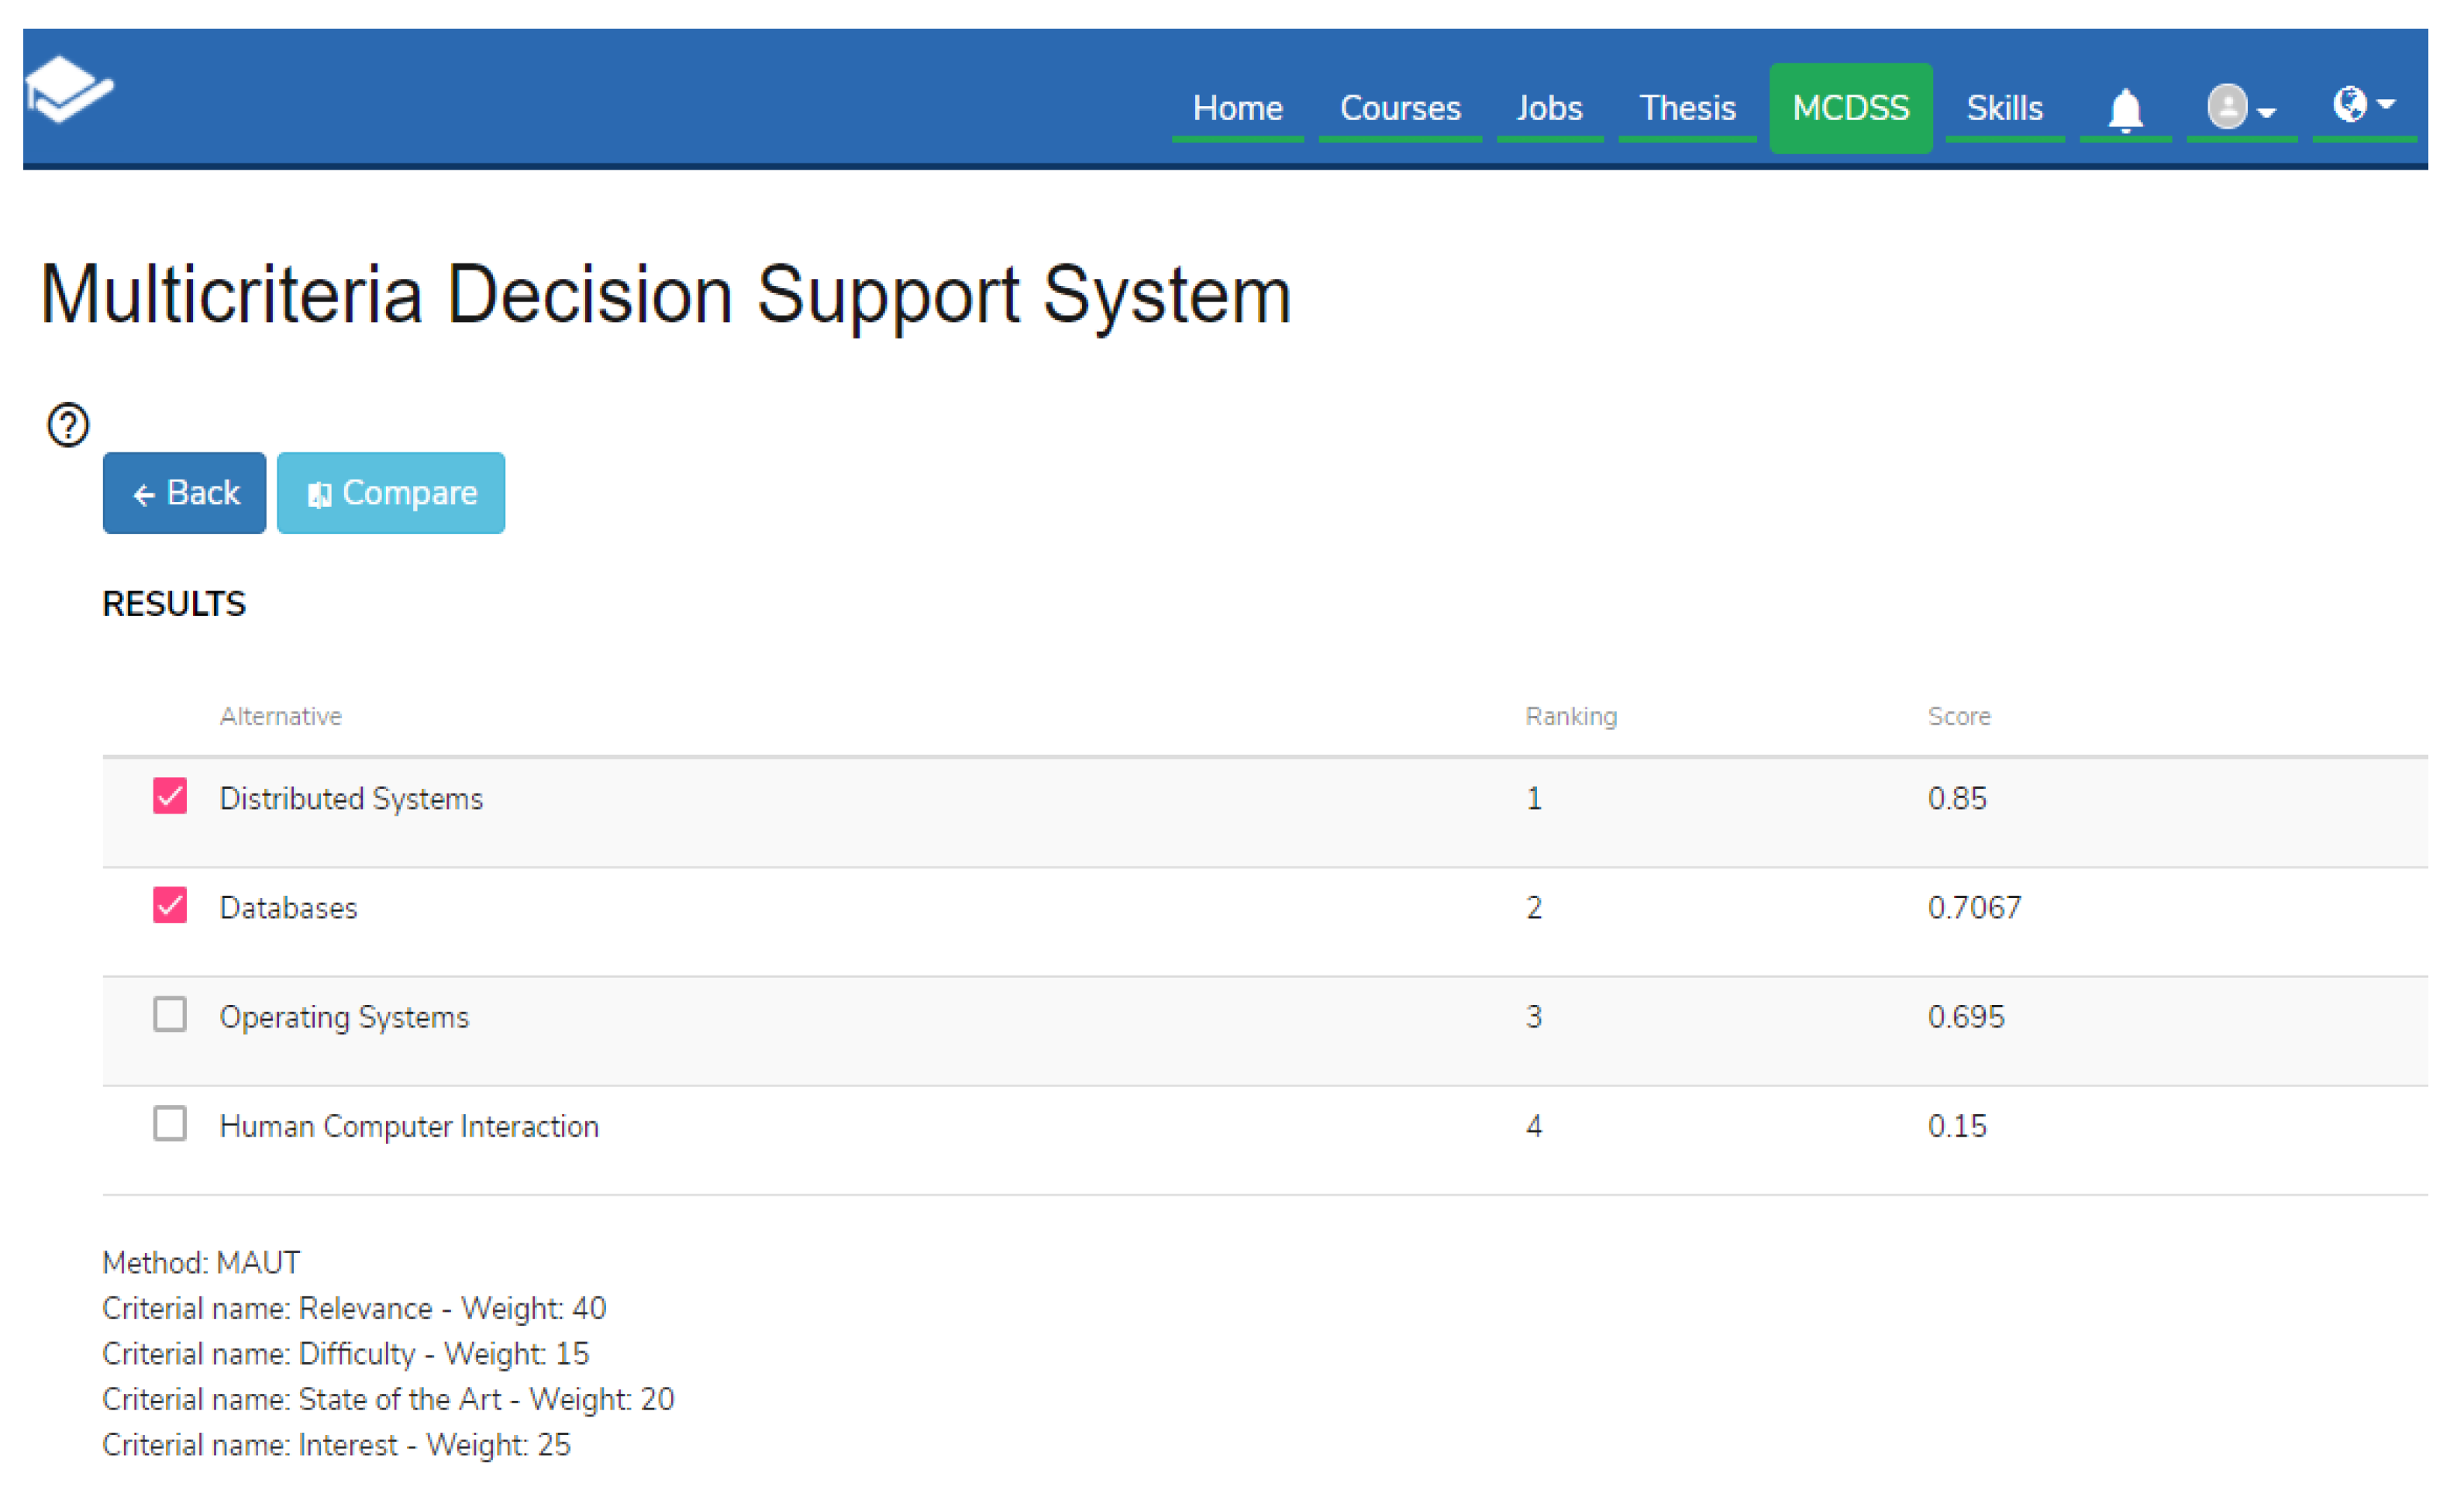
Task: Check the Human Computer Interaction checkbox
Action: click(x=170, y=1124)
